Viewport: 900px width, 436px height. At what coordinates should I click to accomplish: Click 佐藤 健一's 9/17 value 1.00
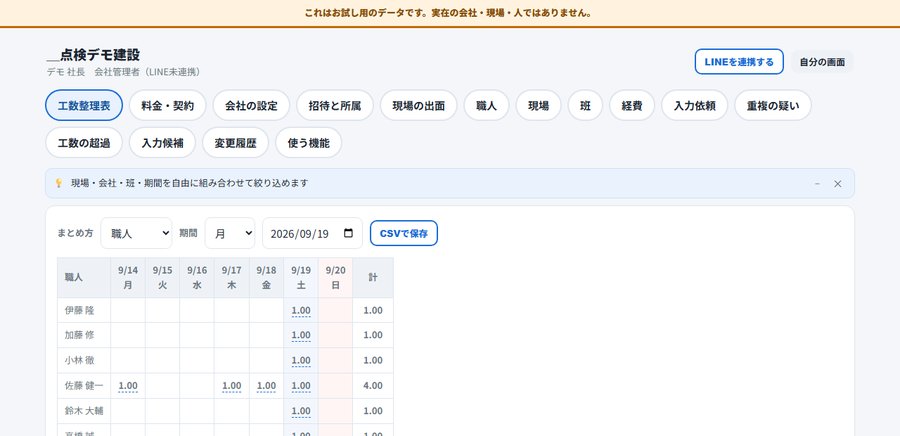pos(232,386)
